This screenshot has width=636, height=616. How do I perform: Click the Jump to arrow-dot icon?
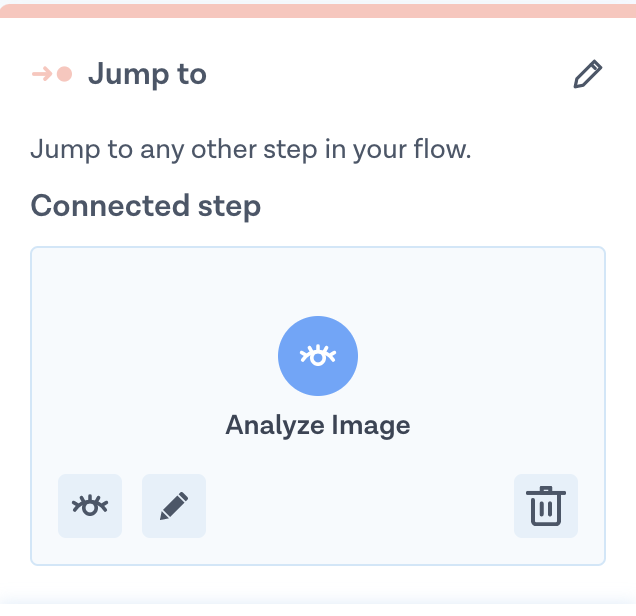point(51,74)
